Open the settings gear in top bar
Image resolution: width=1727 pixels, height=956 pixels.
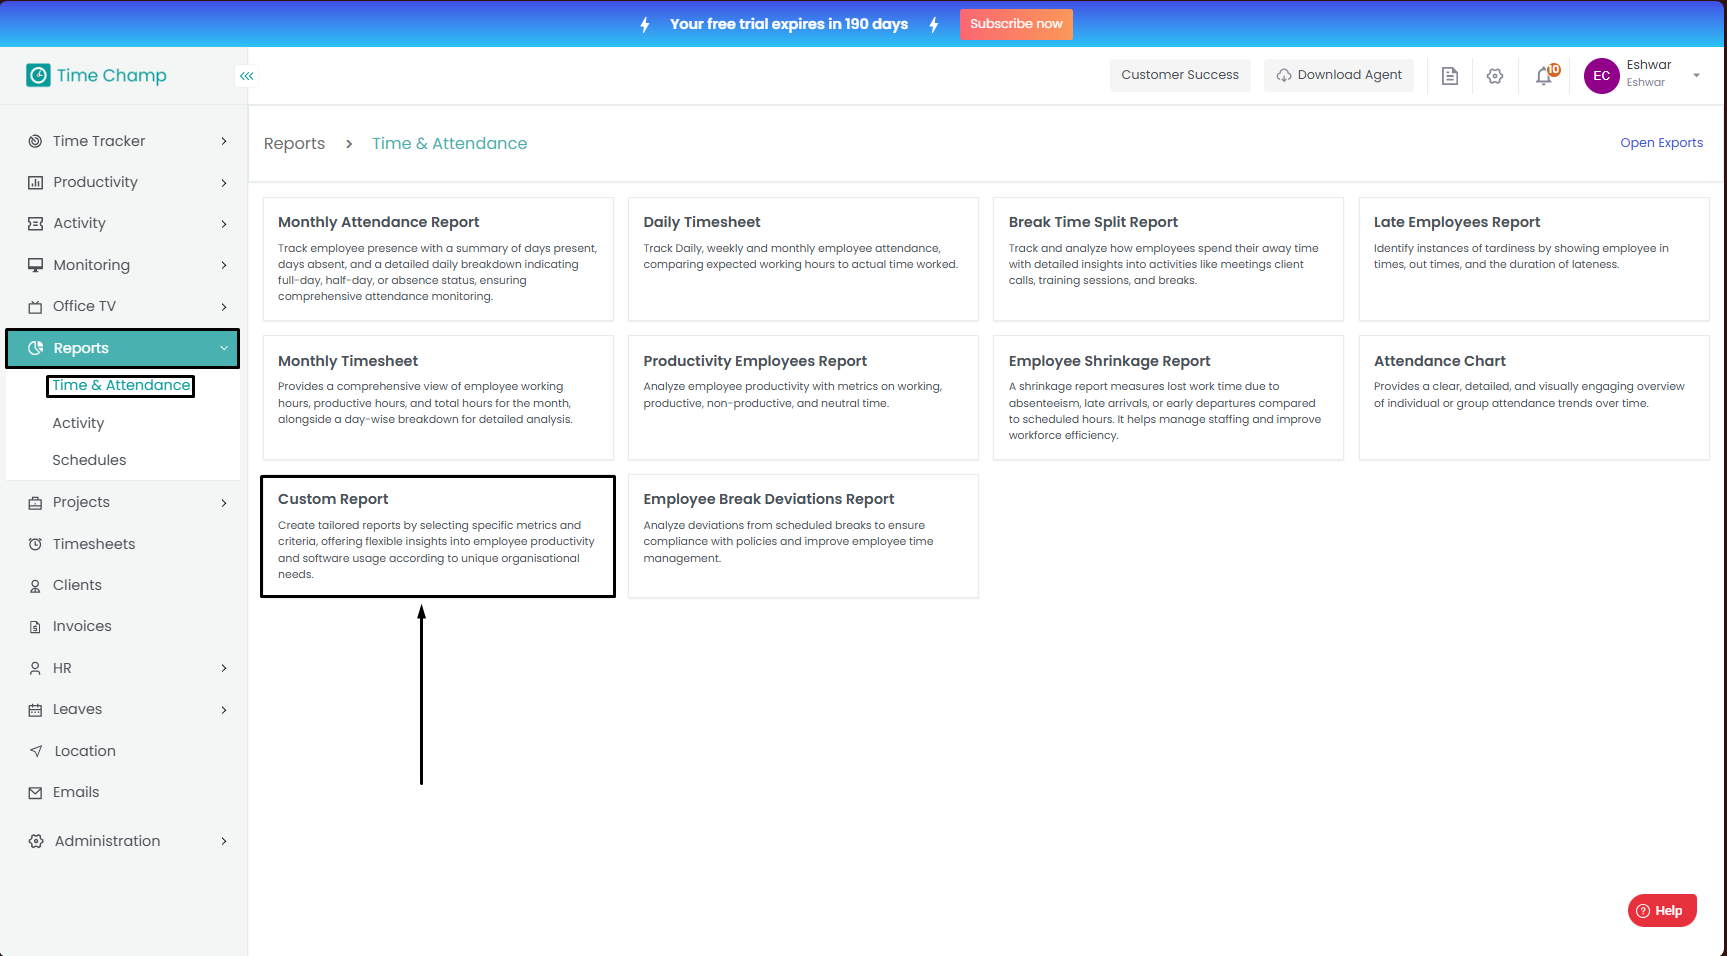[1495, 76]
